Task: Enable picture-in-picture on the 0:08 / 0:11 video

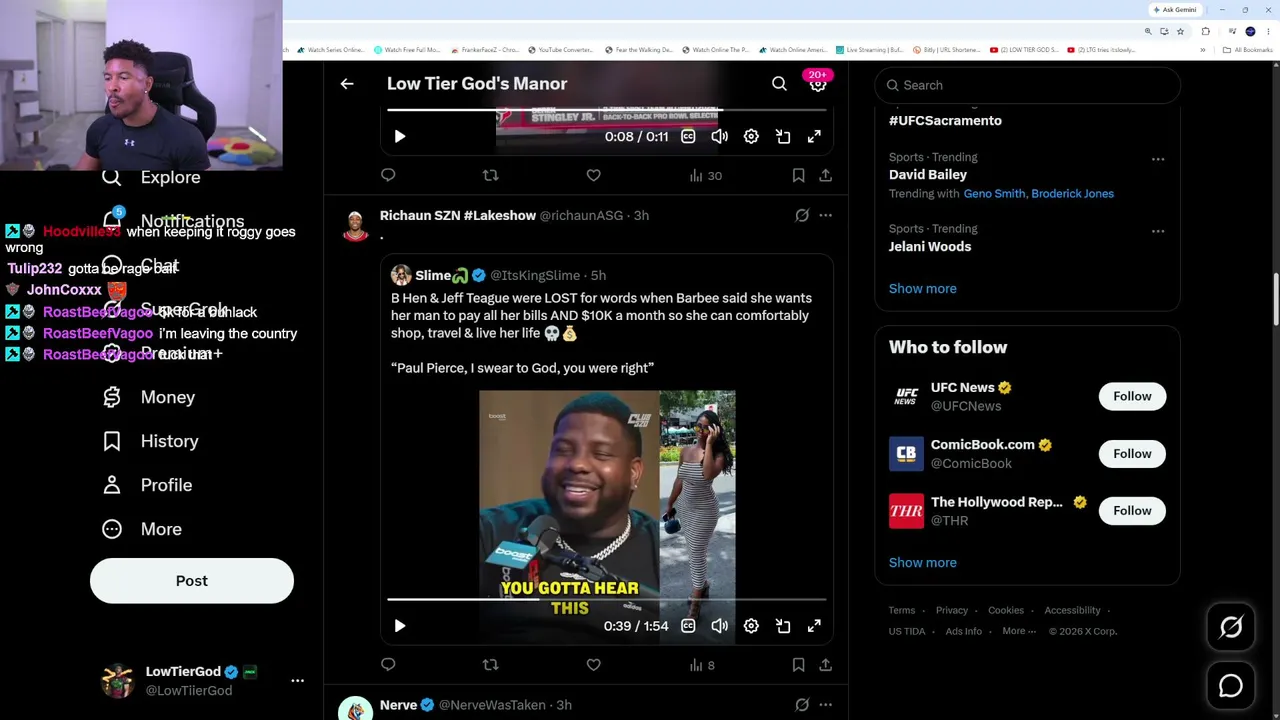Action: point(783,136)
